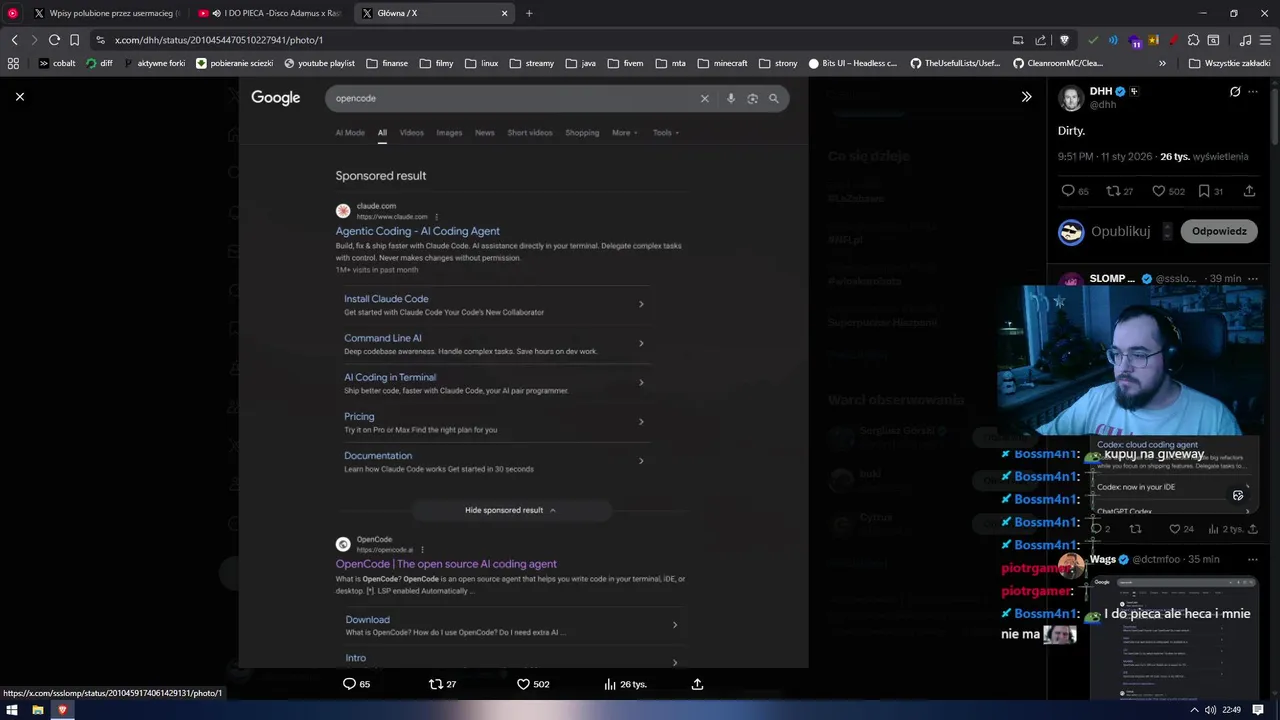Screen dimensions: 1280x720
Task: Open the browser hamburger main menu
Action: click(x=1265, y=40)
